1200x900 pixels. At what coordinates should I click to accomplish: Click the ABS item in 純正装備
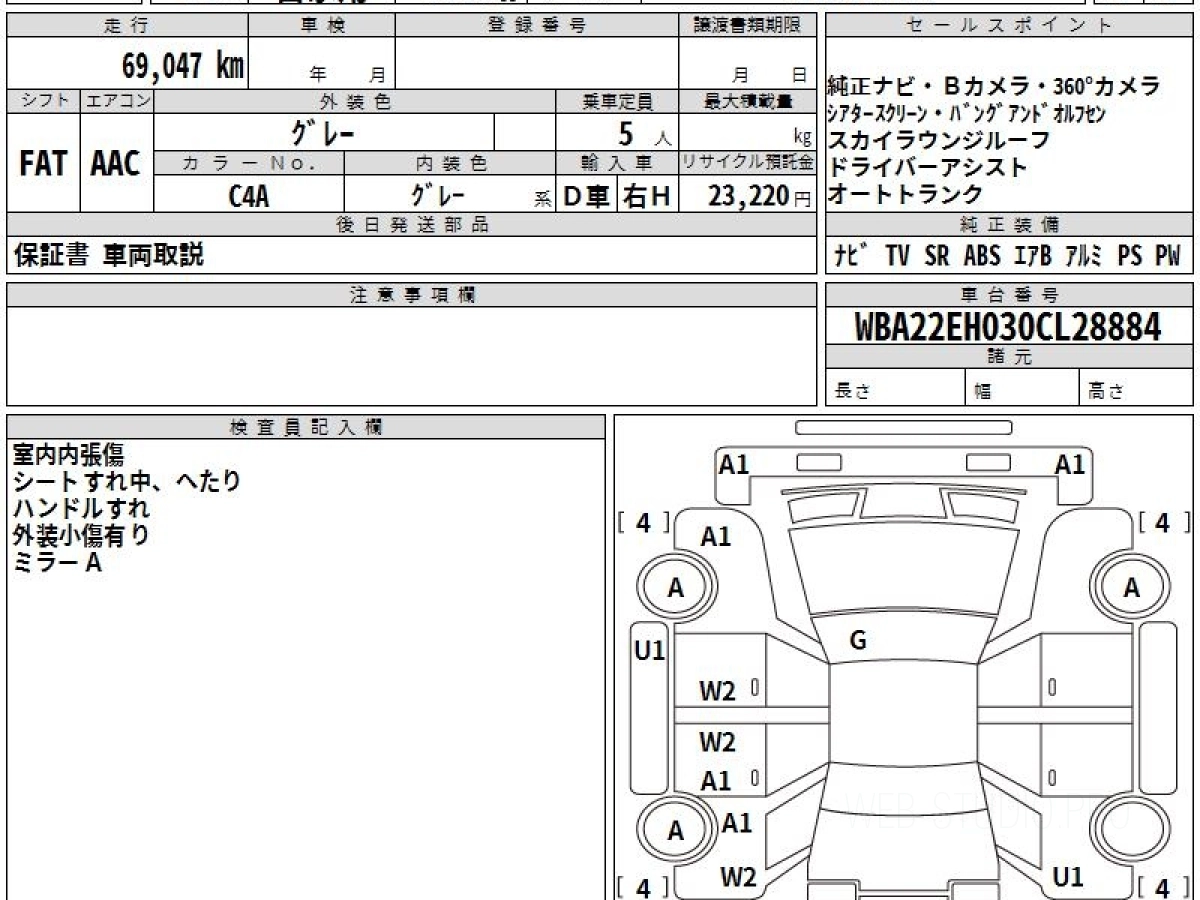(x=981, y=256)
